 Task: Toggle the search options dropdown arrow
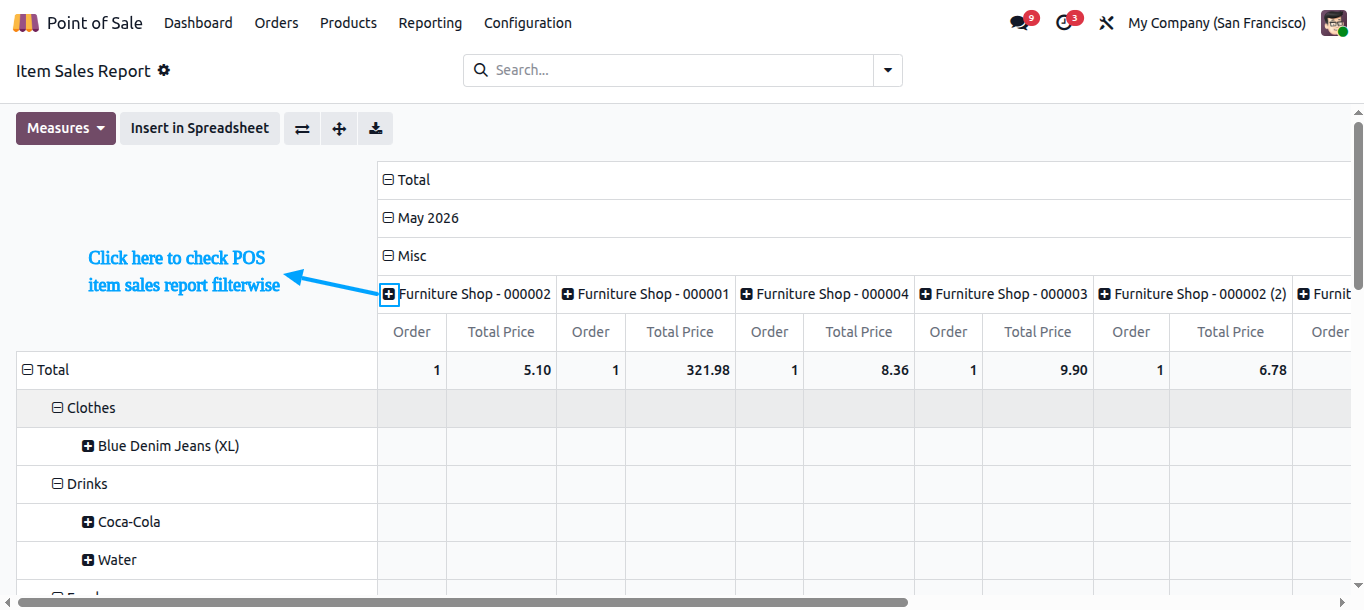888,70
